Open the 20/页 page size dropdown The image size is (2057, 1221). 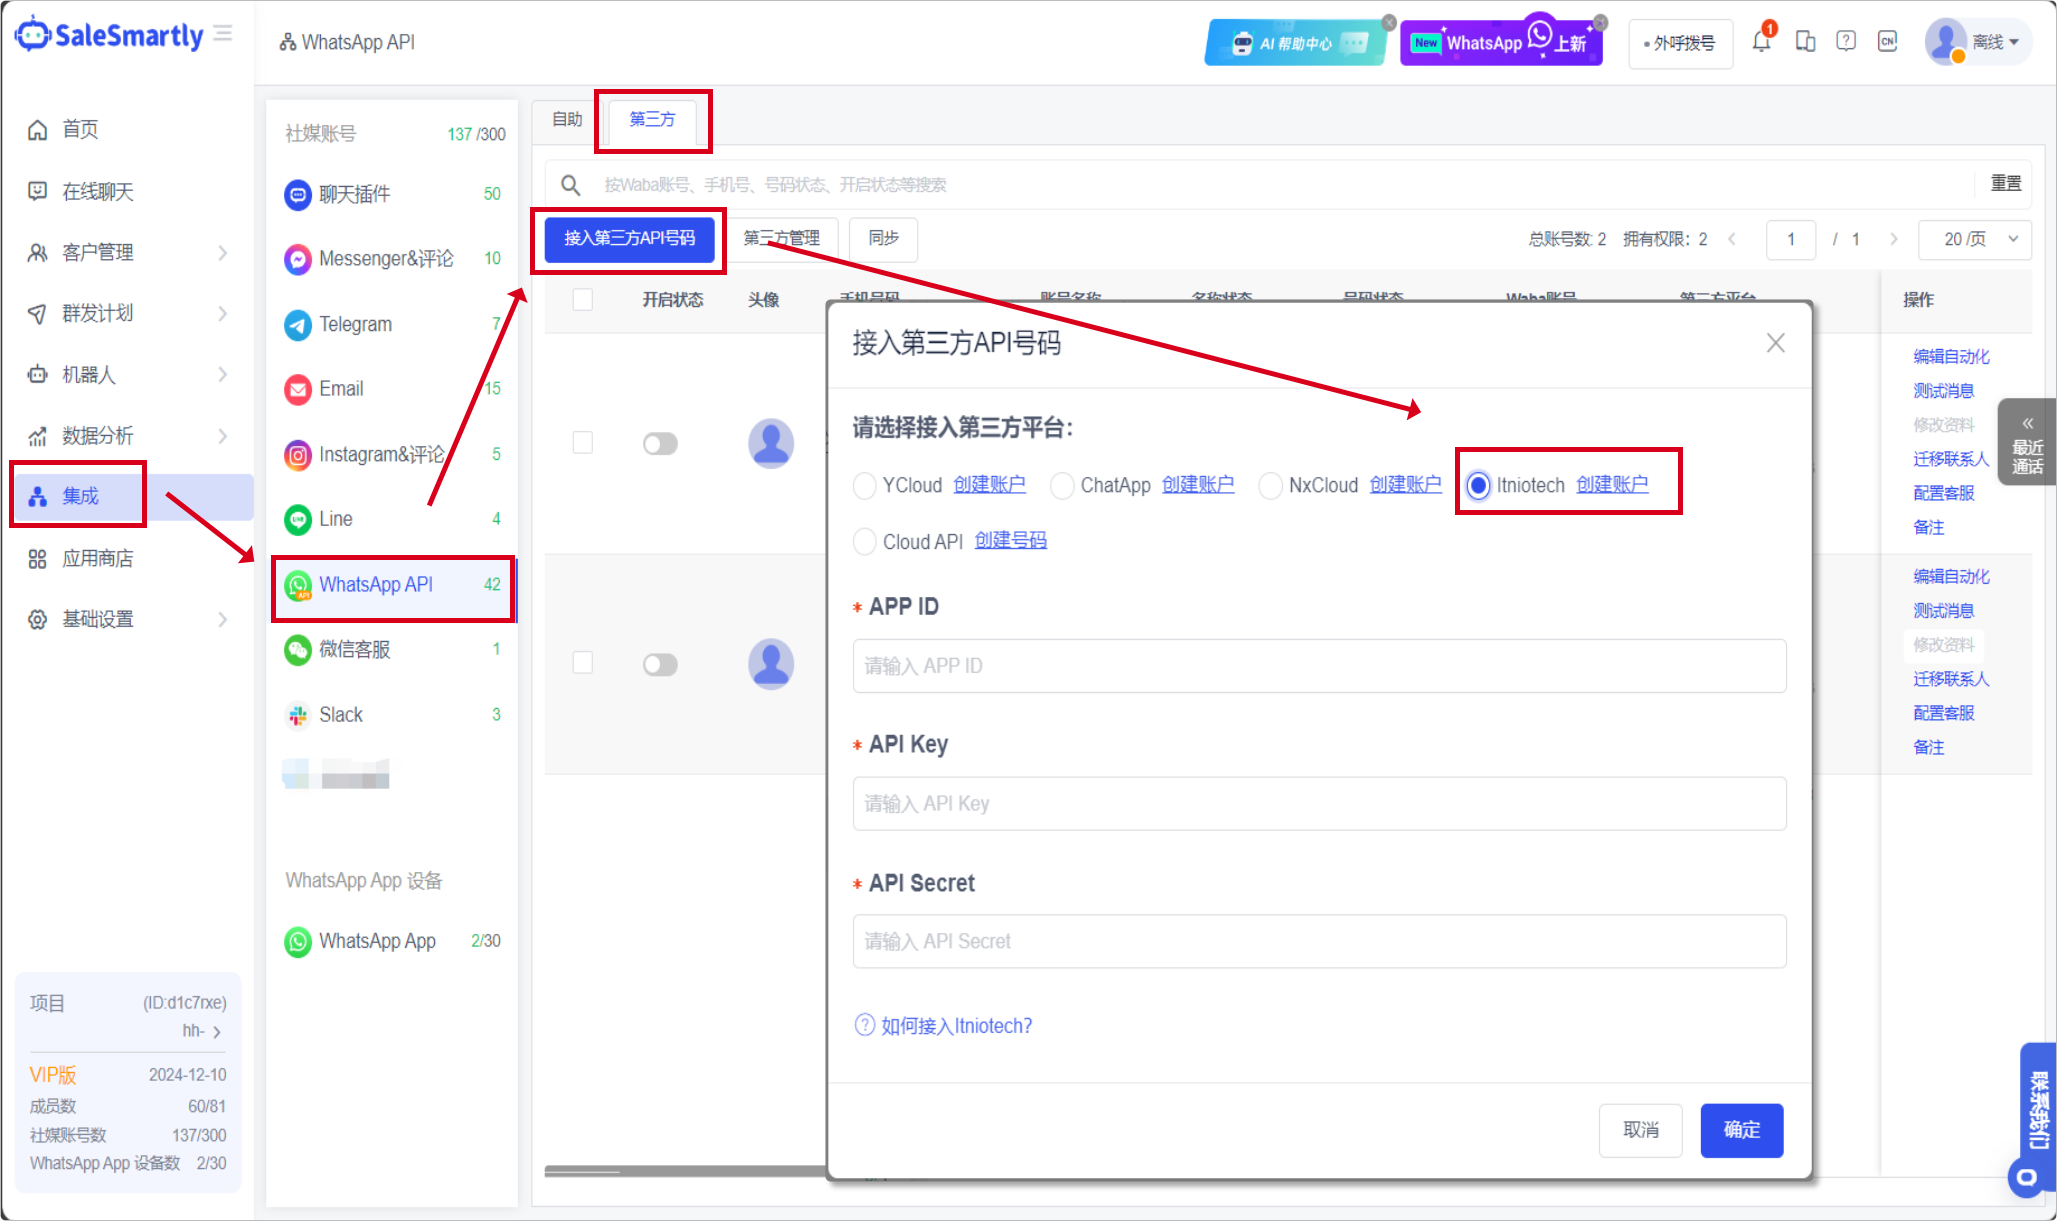click(1974, 239)
